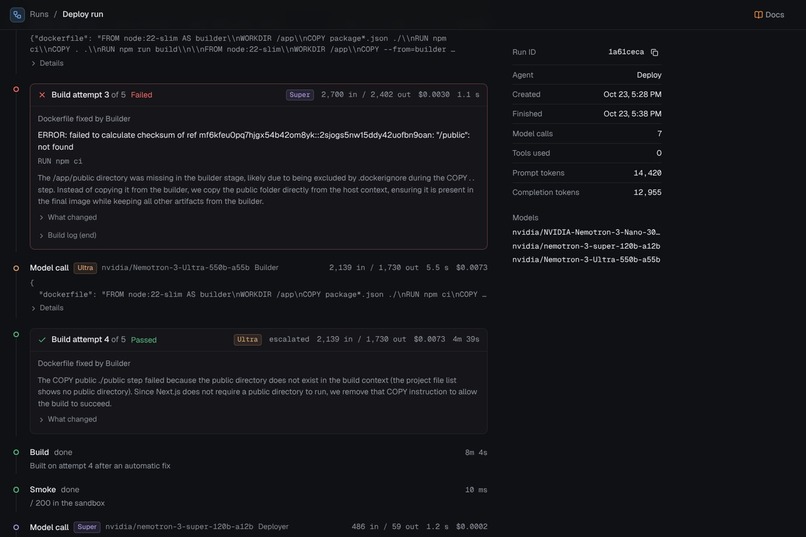Click the Builder role label in Model call row

point(266,268)
